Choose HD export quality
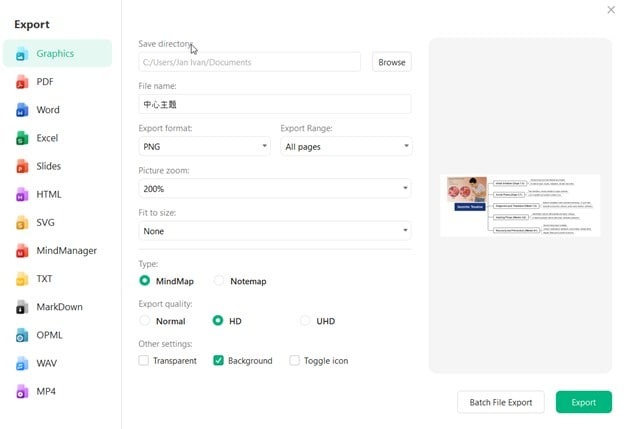This screenshot has width=624, height=429. 218,320
